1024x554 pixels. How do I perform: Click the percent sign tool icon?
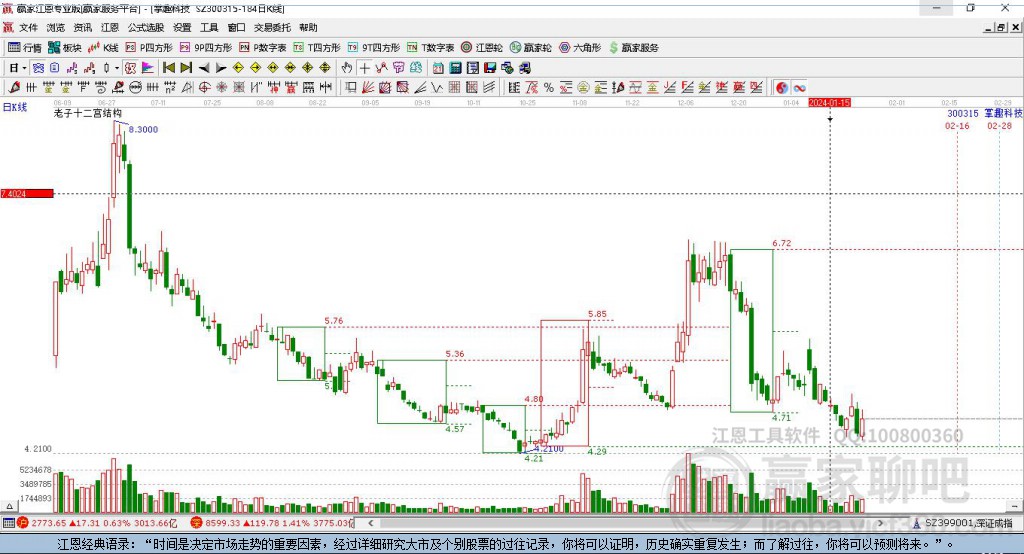tap(549, 88)
